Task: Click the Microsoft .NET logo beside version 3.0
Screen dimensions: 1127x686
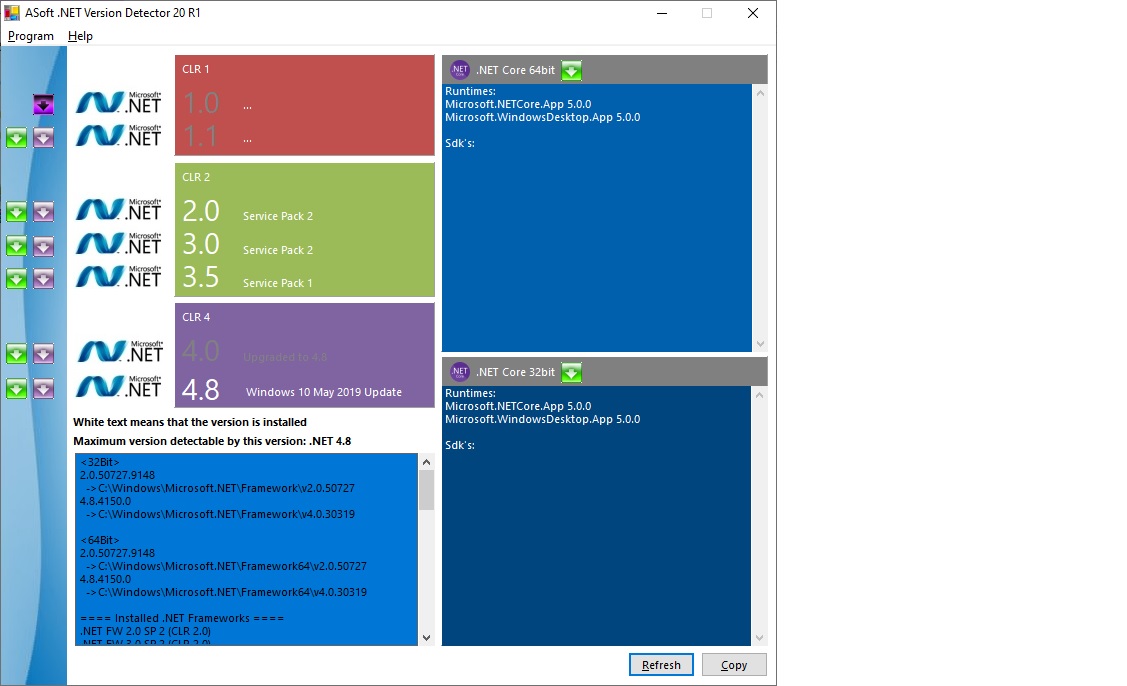Action: click(119, 243)
